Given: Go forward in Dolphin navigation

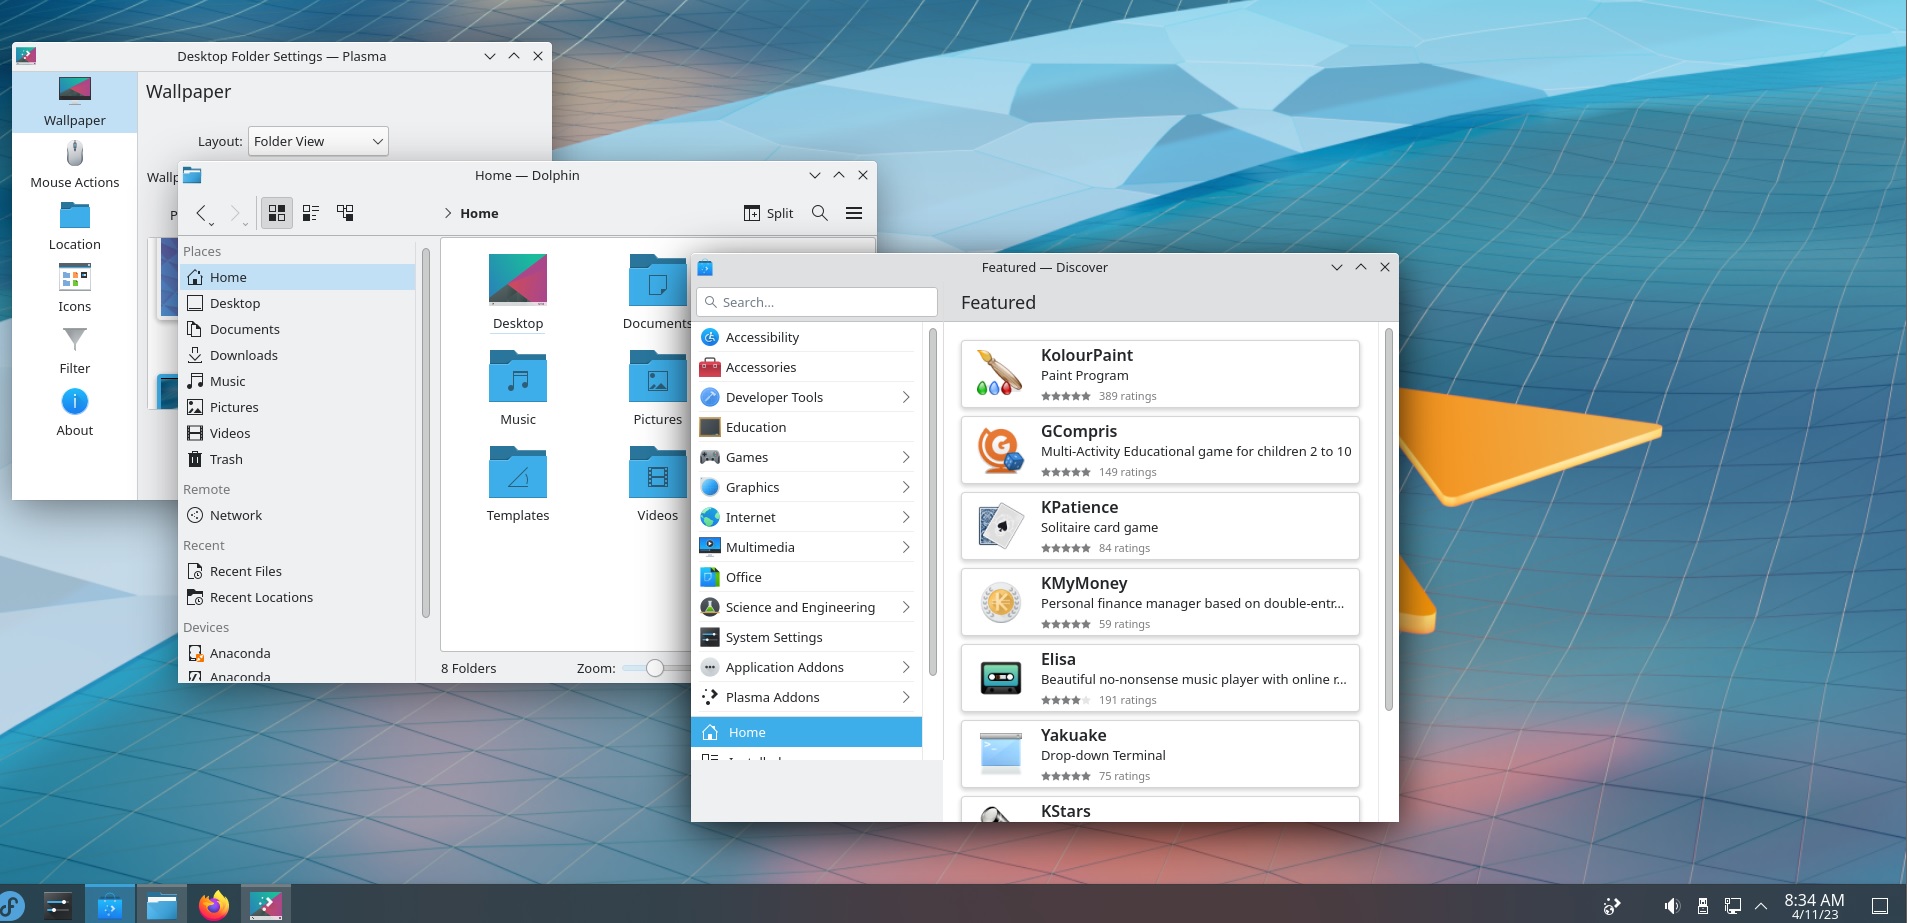Looking at the screenshot, I should tap(235, 213).
